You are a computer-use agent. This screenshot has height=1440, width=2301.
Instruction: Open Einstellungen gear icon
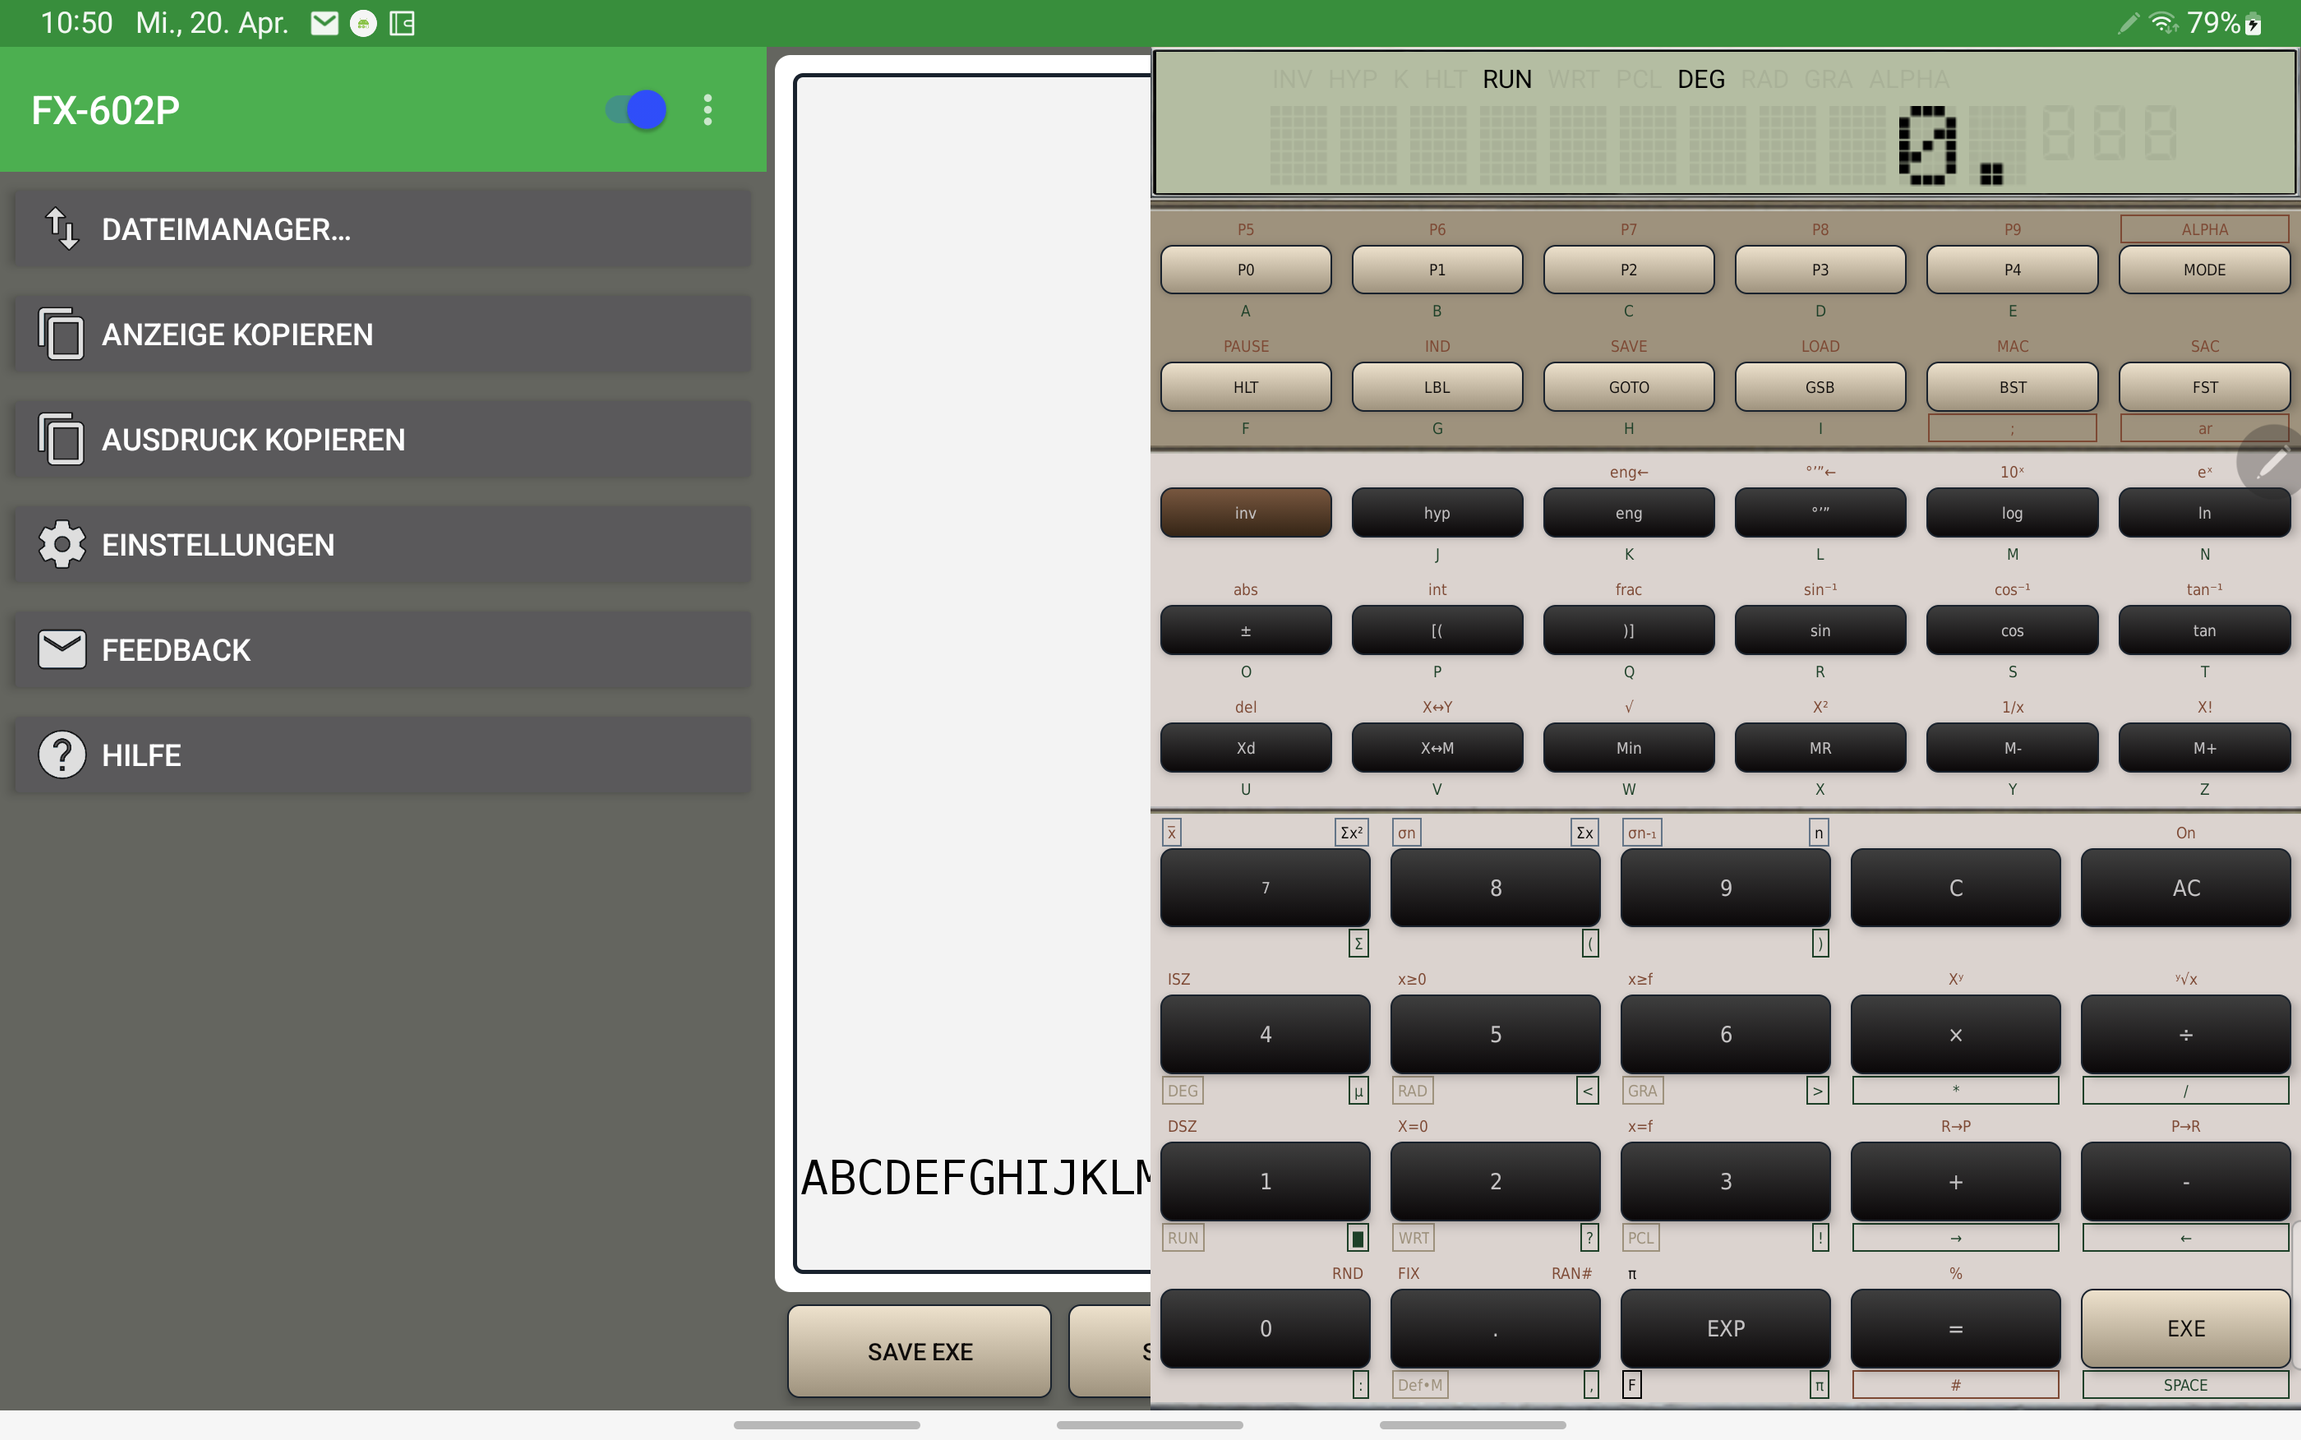pos(61,545)
